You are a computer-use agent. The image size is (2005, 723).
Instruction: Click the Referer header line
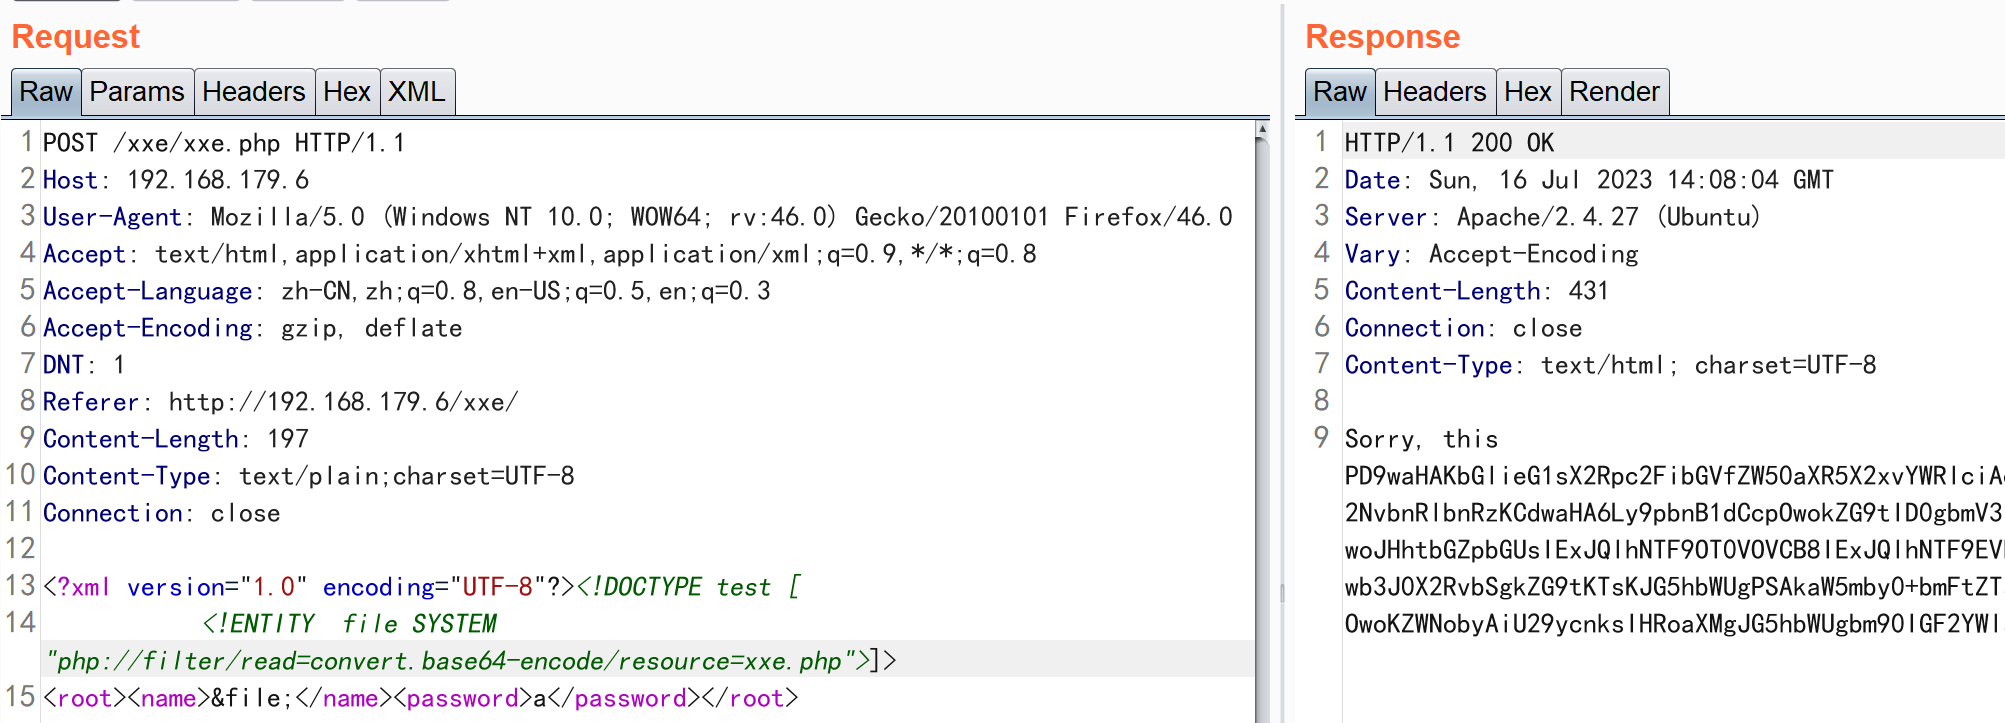tap(280, 402)
